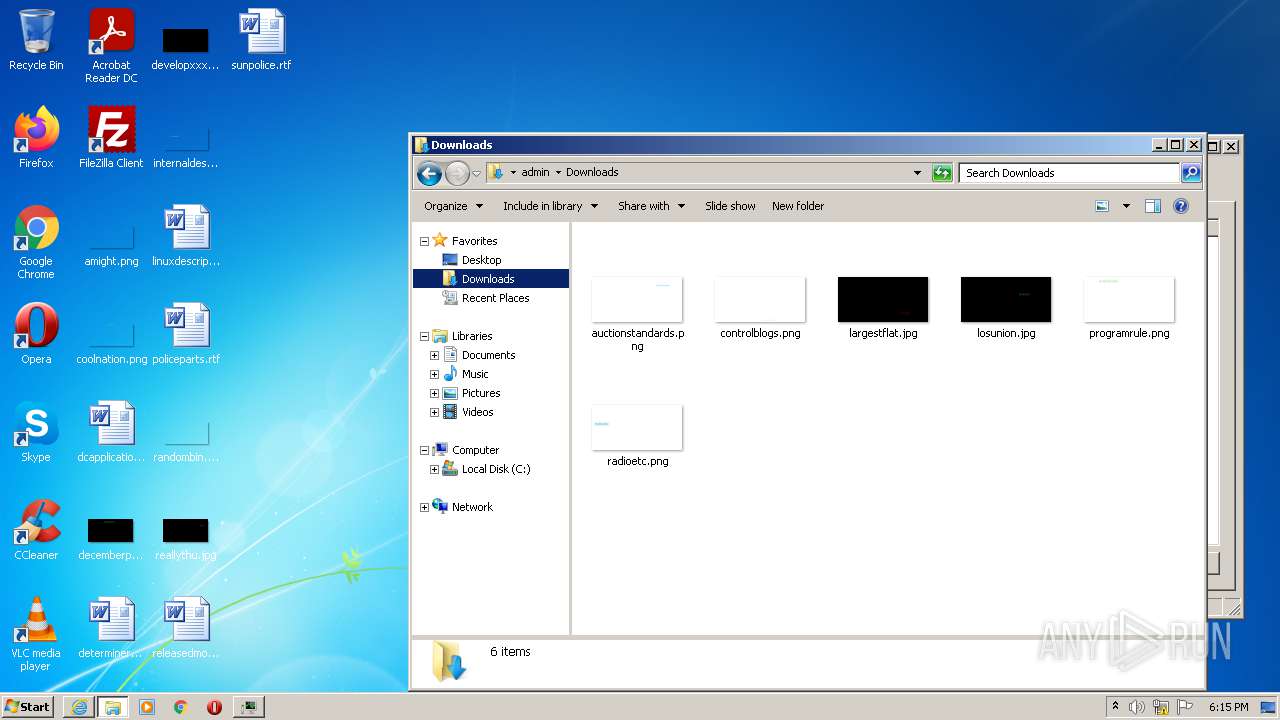Select Desktop under Favorites

pos(481,260)
